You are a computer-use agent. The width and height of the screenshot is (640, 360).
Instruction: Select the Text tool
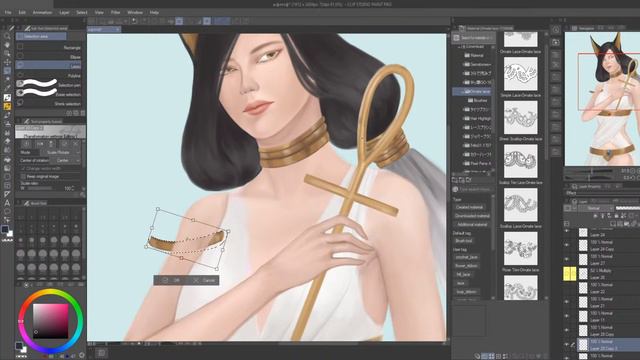coord(7,203)
